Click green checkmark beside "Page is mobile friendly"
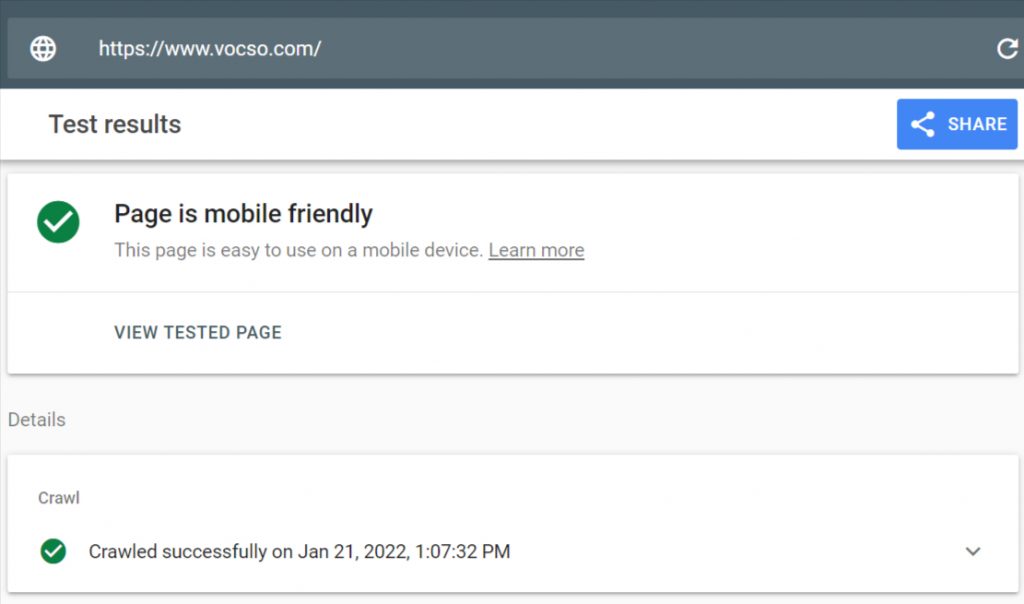Image resolution: width=1024 pixels, height=604 pixels. (58, 222)
